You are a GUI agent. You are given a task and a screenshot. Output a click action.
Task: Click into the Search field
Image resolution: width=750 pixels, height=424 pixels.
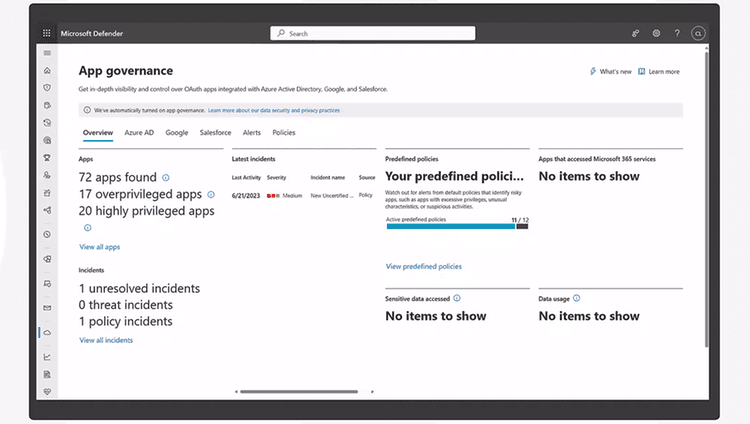[373, 33]
